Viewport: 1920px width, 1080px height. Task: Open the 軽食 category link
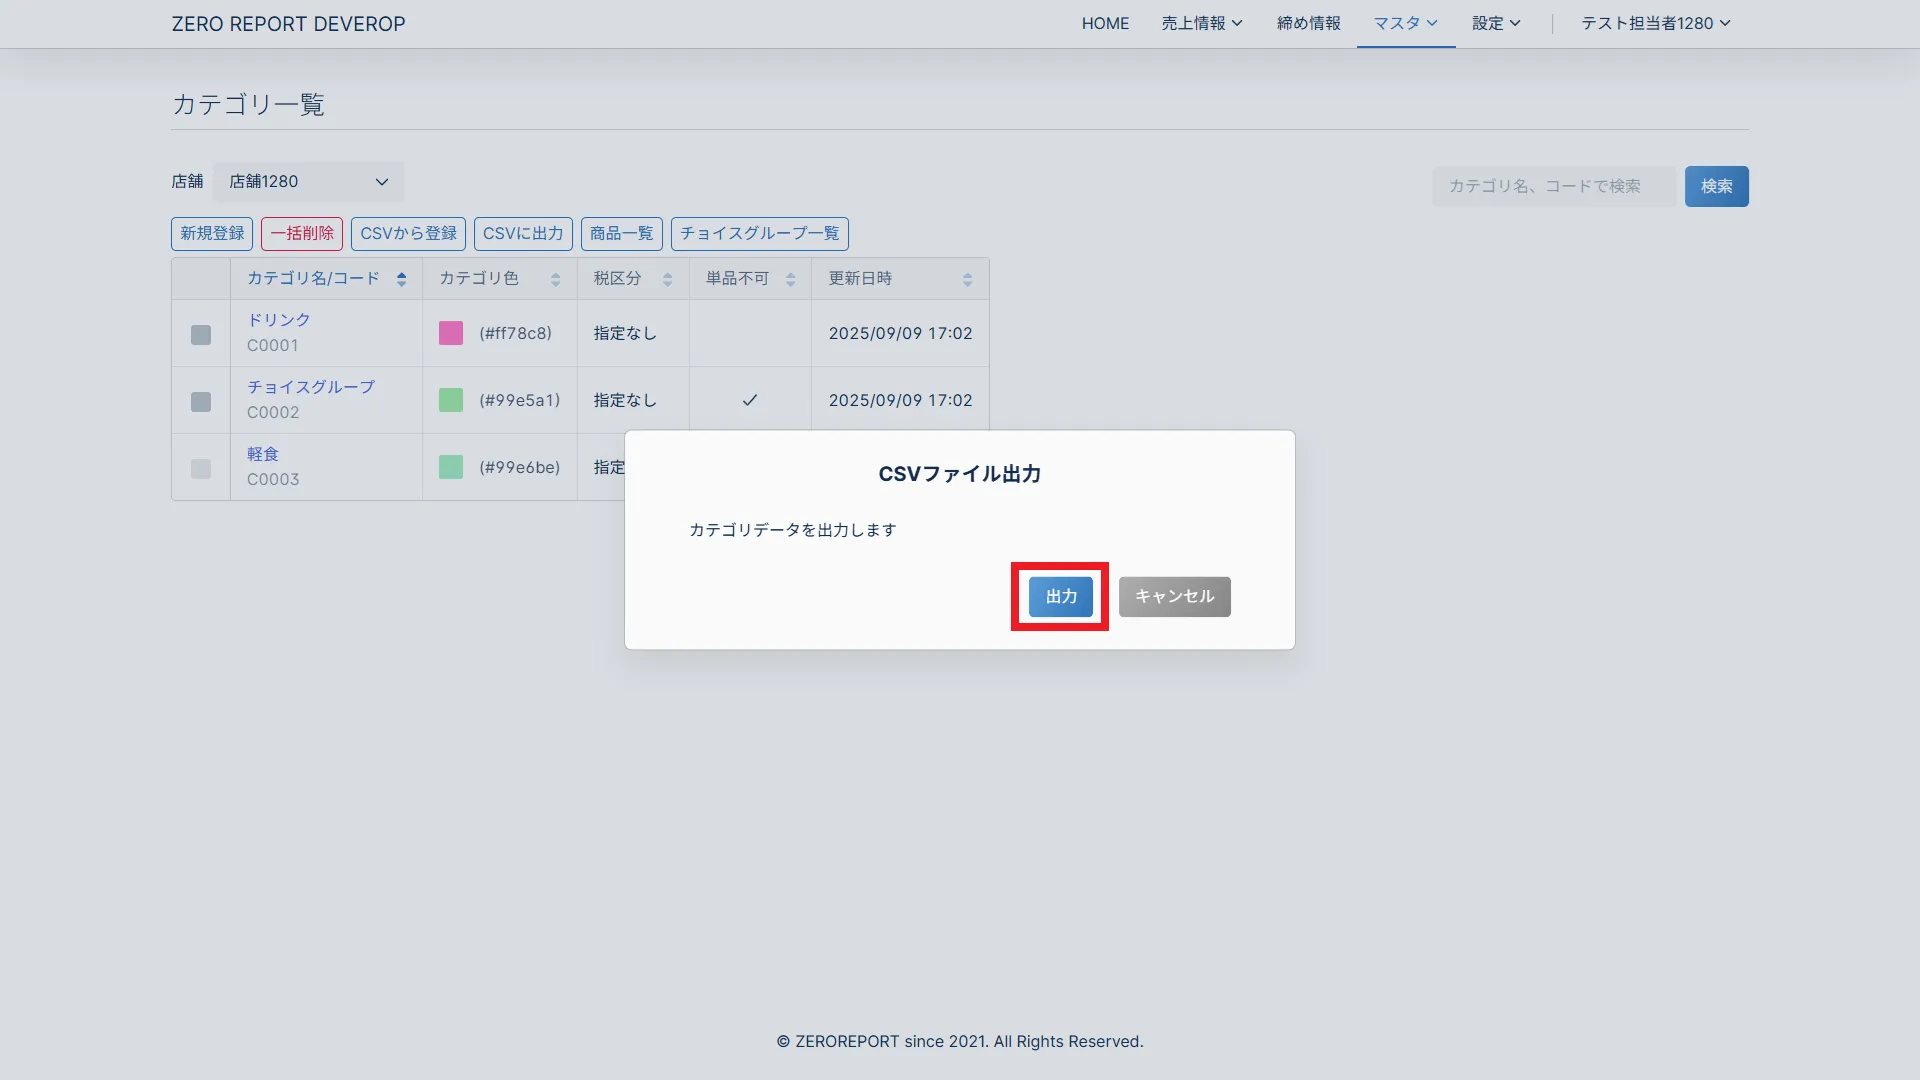point(263,454)
